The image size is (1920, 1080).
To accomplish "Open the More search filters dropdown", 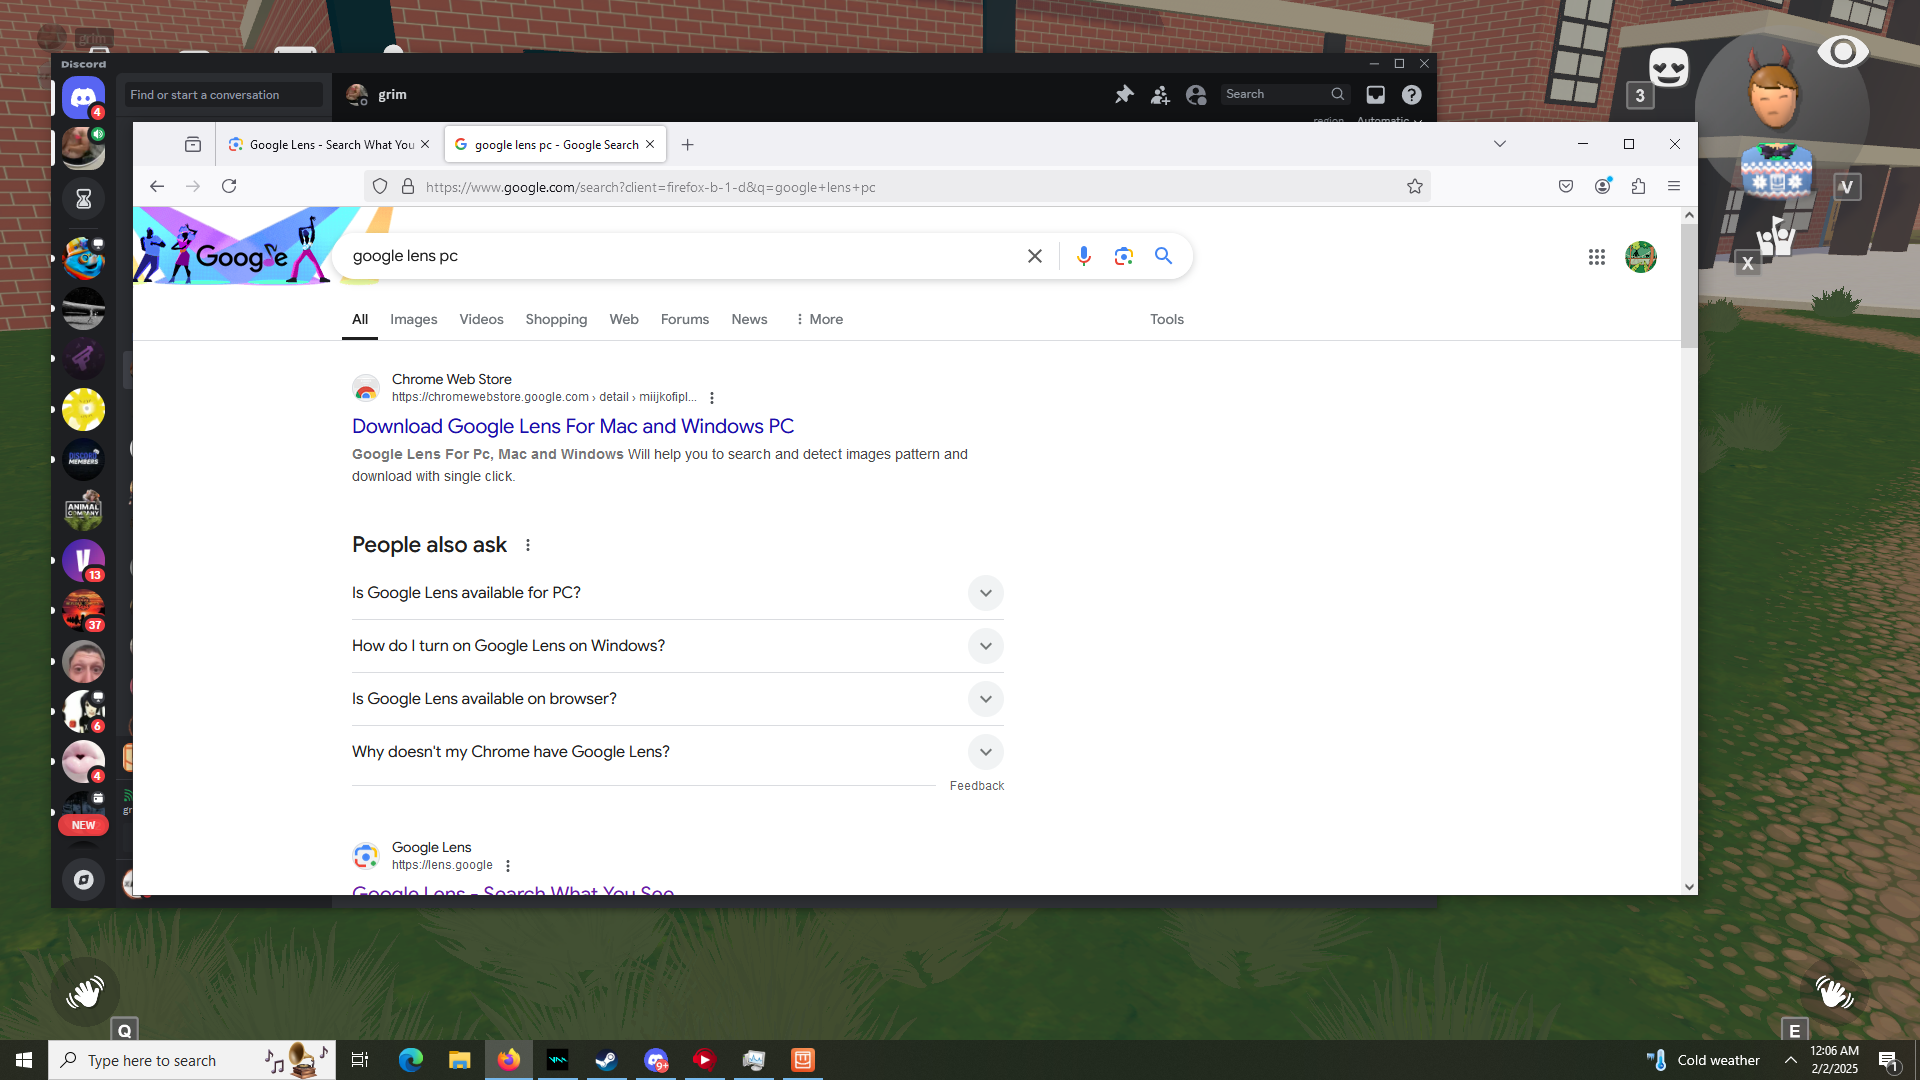I will pos(819,319).
